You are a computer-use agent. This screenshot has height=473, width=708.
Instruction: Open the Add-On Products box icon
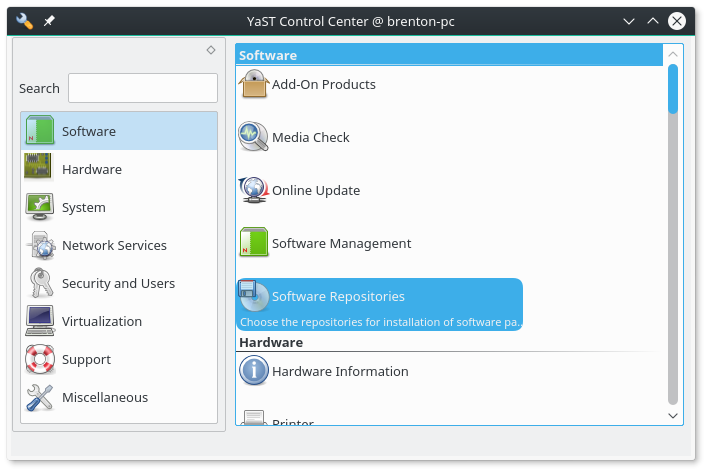[254, 84]
